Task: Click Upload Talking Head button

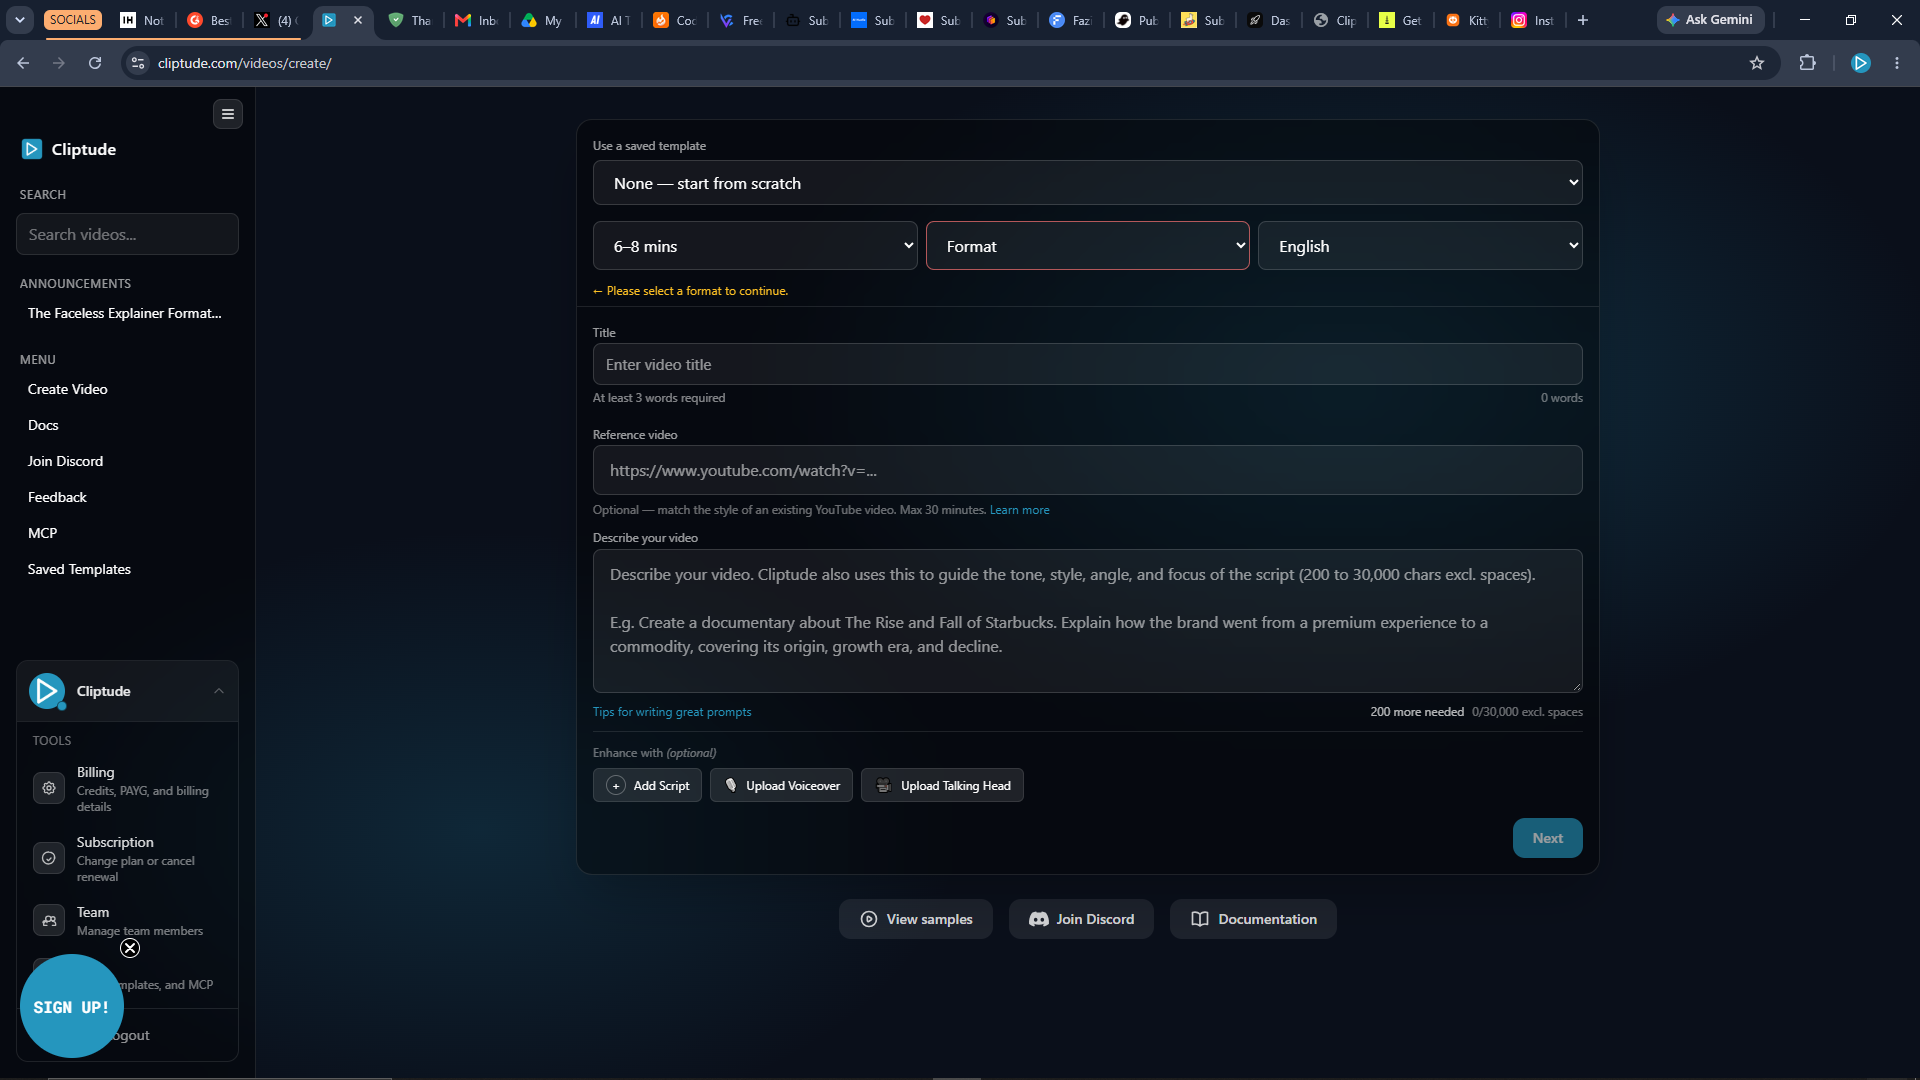Action: 942,785
